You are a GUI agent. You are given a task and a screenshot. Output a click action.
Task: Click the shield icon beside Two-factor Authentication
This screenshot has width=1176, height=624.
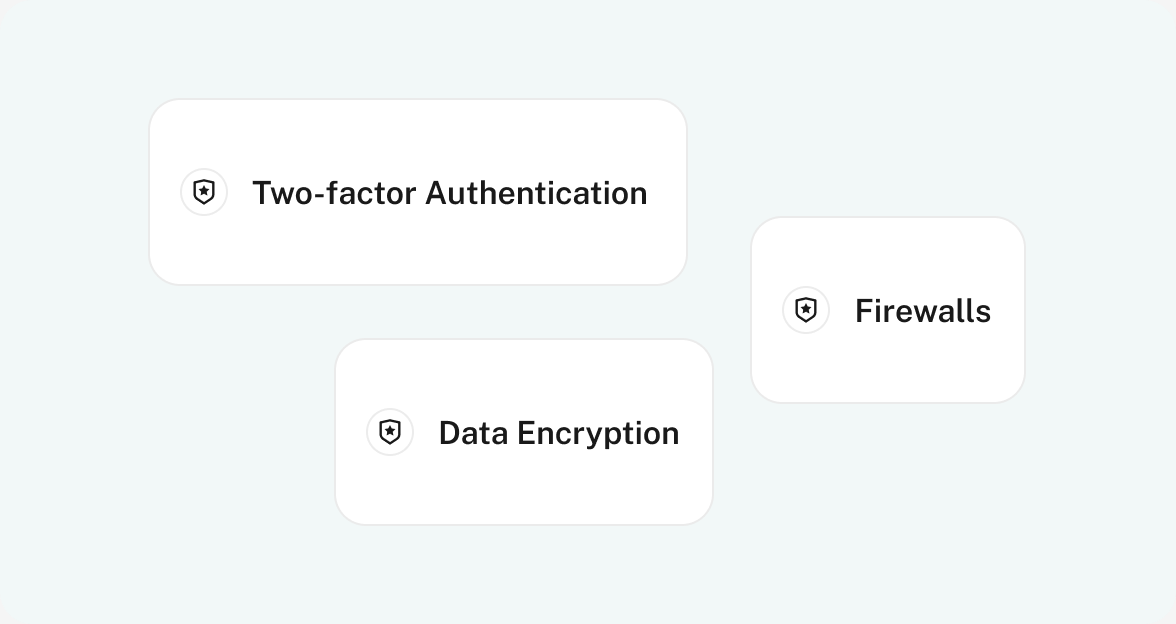(x=204, y=192)
